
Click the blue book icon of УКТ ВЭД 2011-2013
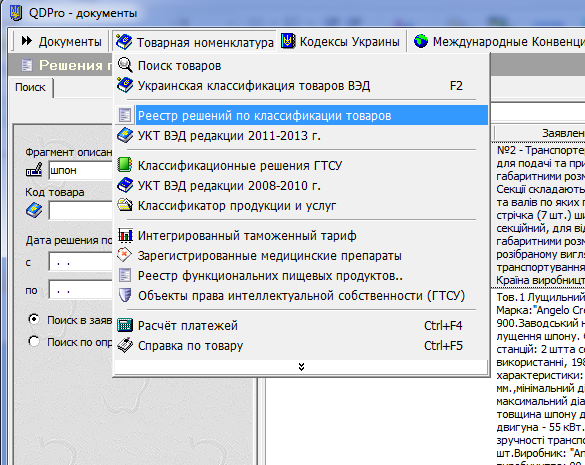(125, 135)
